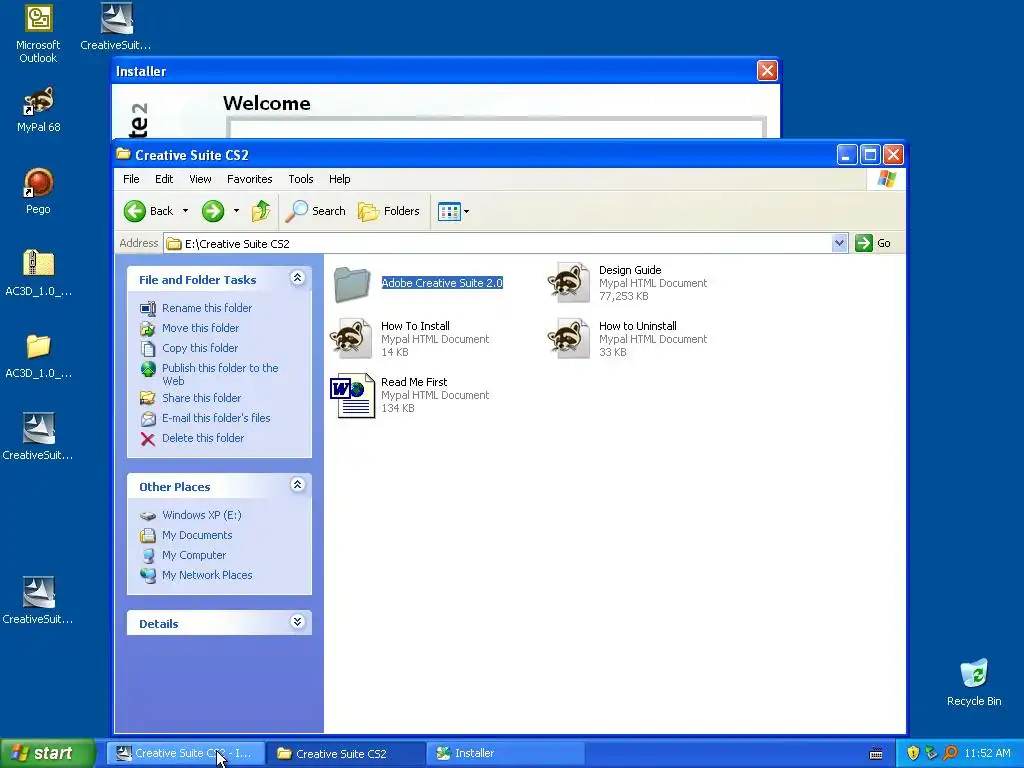This screenshot has width=1024, height=768.
Task: Go up one folder level
Action: (x=261, y=211)
